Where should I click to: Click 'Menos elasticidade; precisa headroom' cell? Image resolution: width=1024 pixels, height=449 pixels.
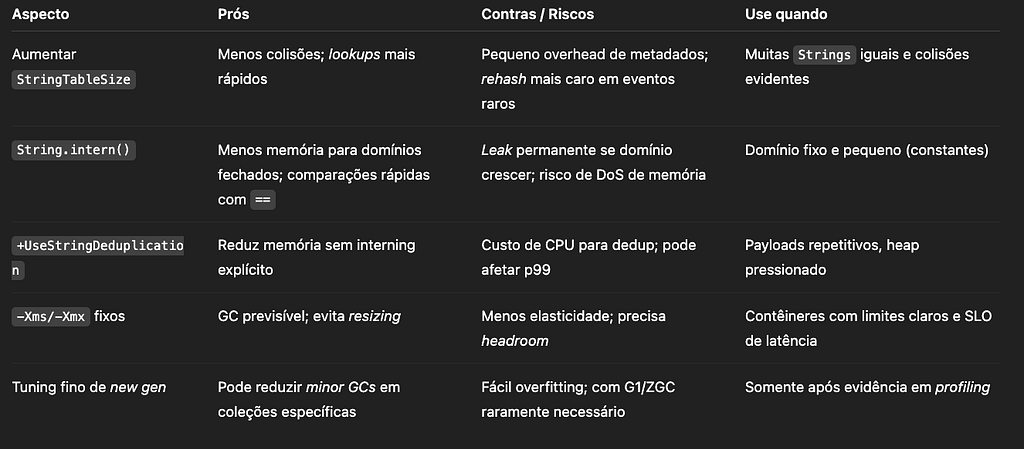[x=573, y=328]
